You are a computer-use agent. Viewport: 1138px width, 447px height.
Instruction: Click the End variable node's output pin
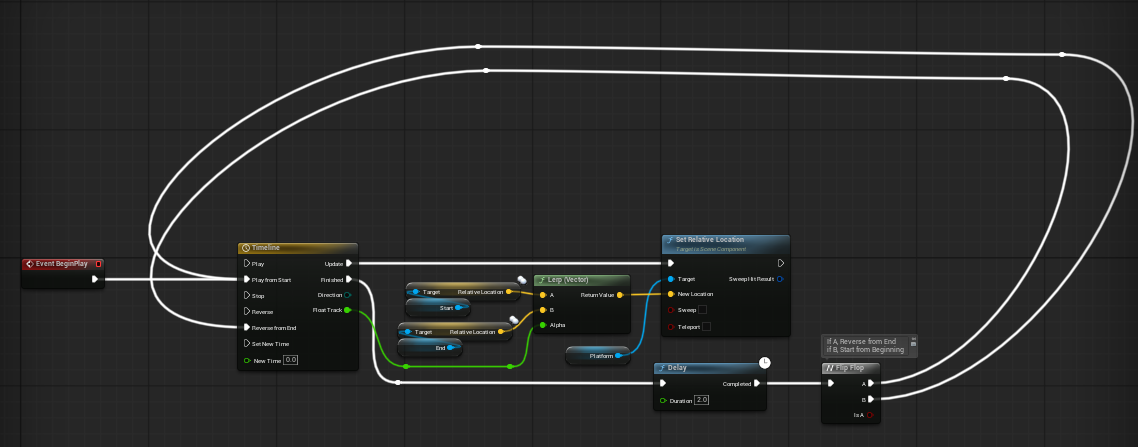pyautogui.click(x=451, y=348)
